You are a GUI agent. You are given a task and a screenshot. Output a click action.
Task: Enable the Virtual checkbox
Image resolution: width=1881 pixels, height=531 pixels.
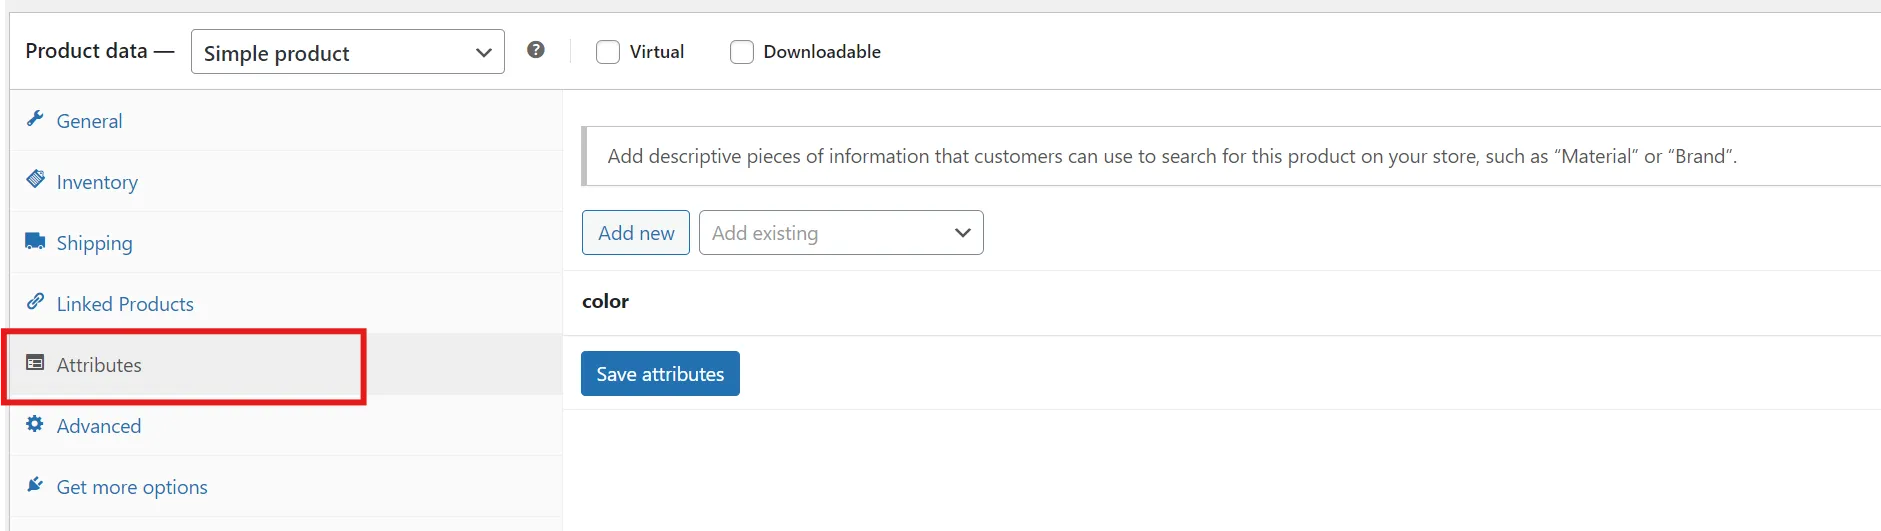pos(608,52)
